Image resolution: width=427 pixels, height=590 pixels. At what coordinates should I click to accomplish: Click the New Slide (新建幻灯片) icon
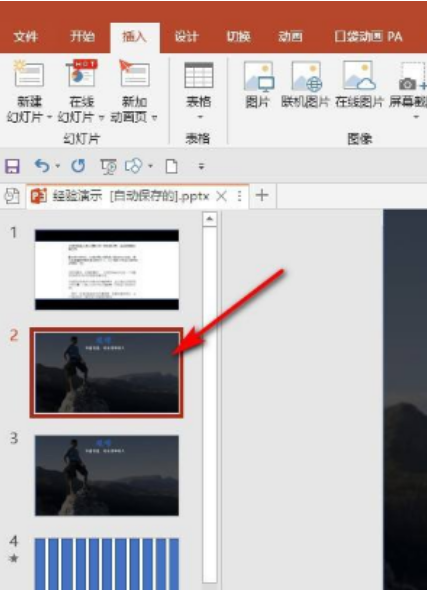coord(29,74)
